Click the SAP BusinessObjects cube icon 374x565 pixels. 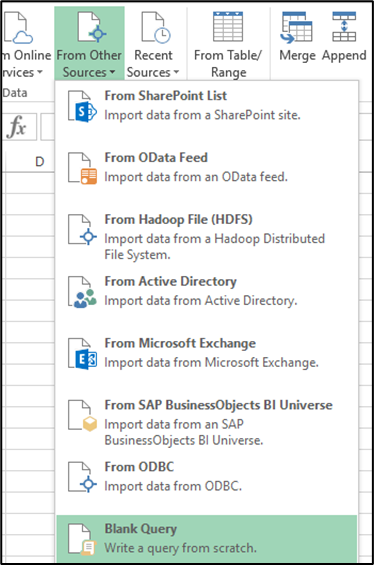pyautogui.click(x=83, y=416)
